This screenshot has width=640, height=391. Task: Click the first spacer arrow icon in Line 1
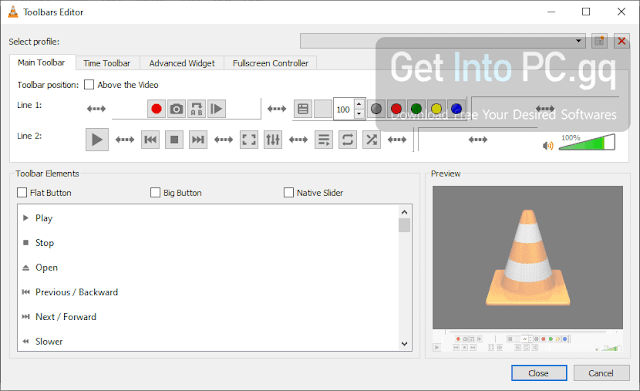coord(96,109)
